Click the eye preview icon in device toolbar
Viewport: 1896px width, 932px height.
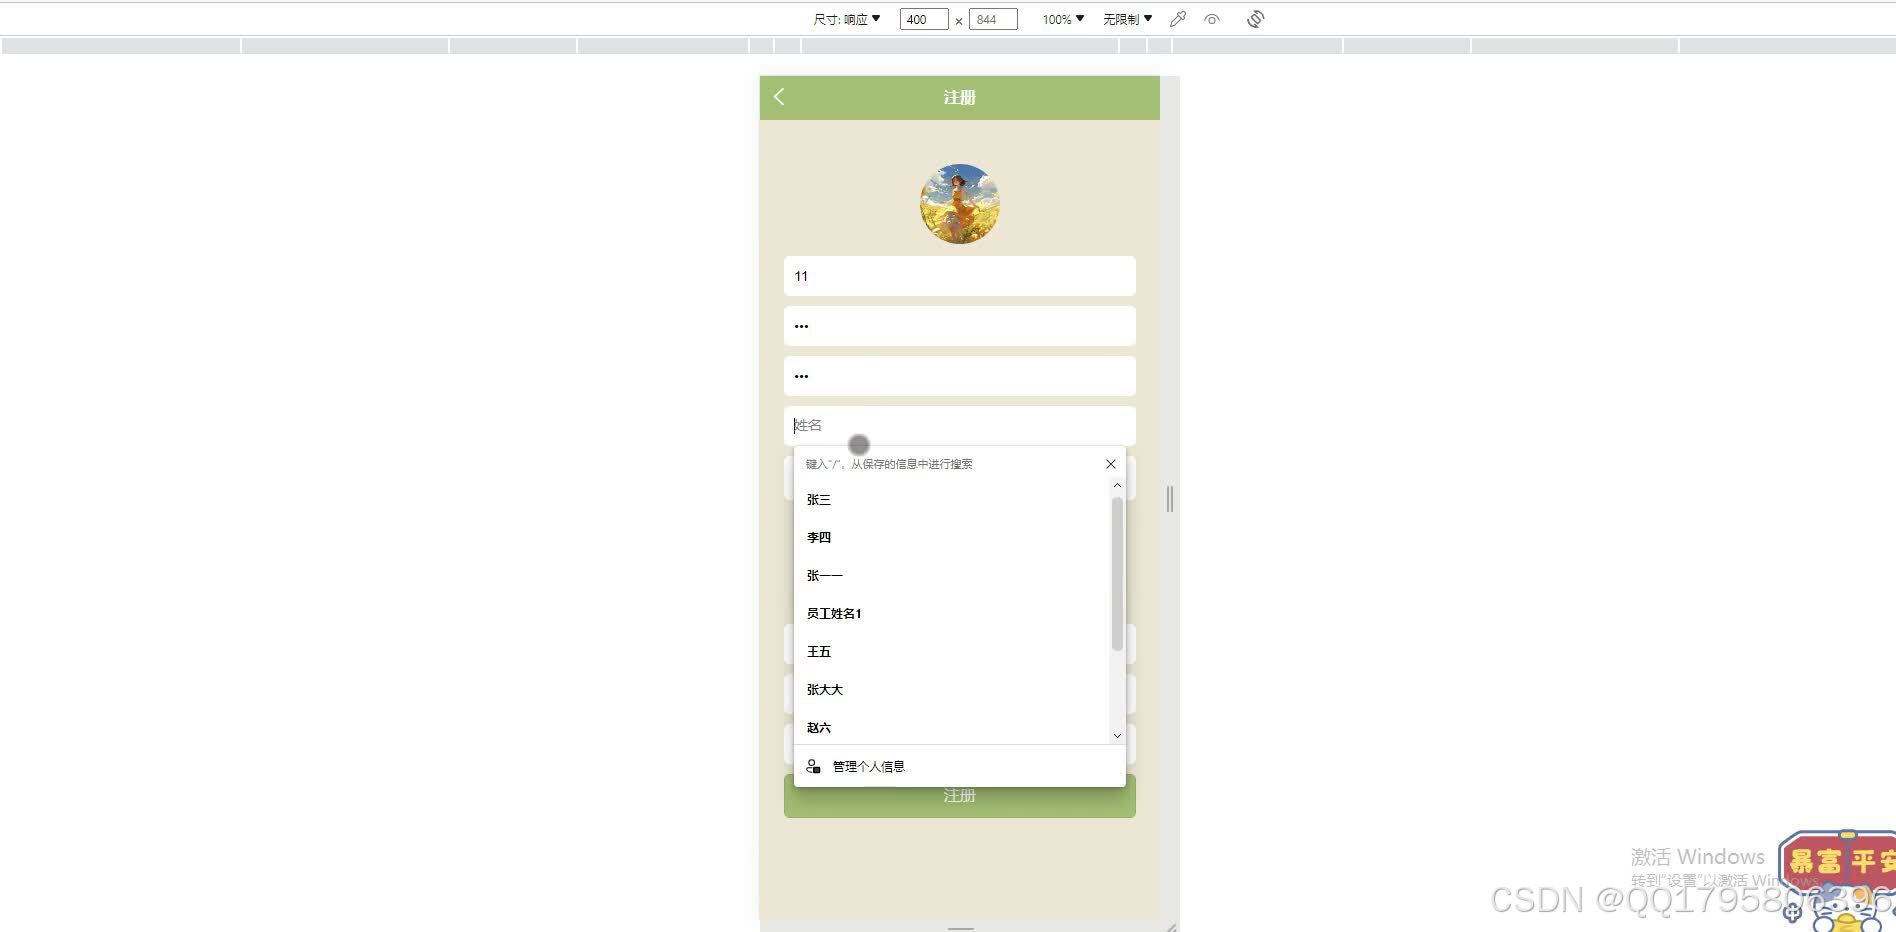[1212, 19]
